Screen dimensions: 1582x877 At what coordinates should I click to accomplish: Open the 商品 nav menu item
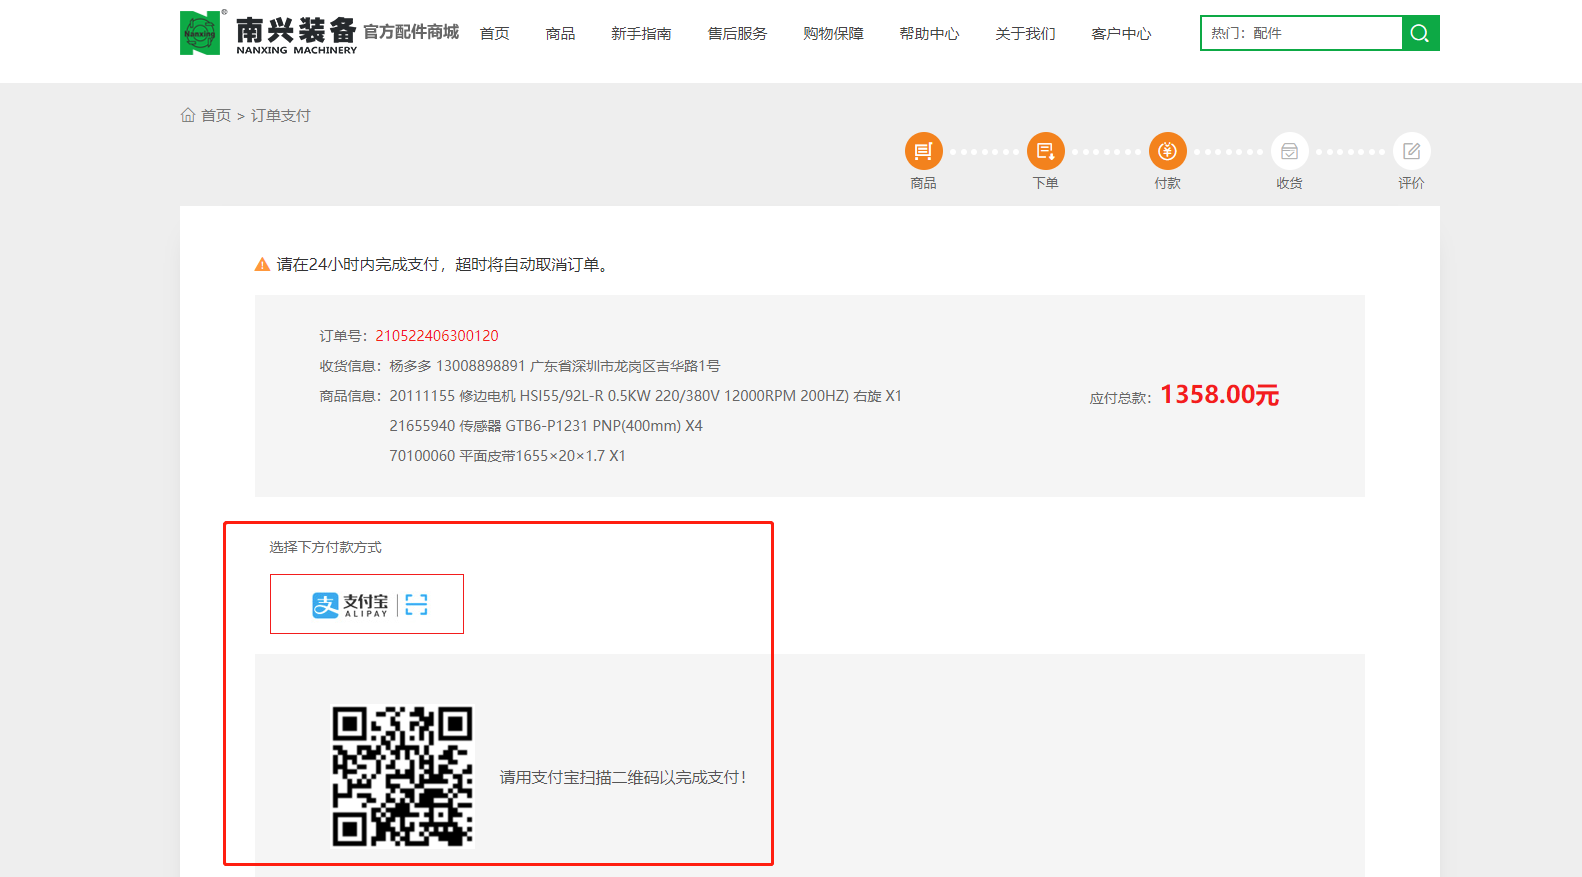tap(560, 34)
